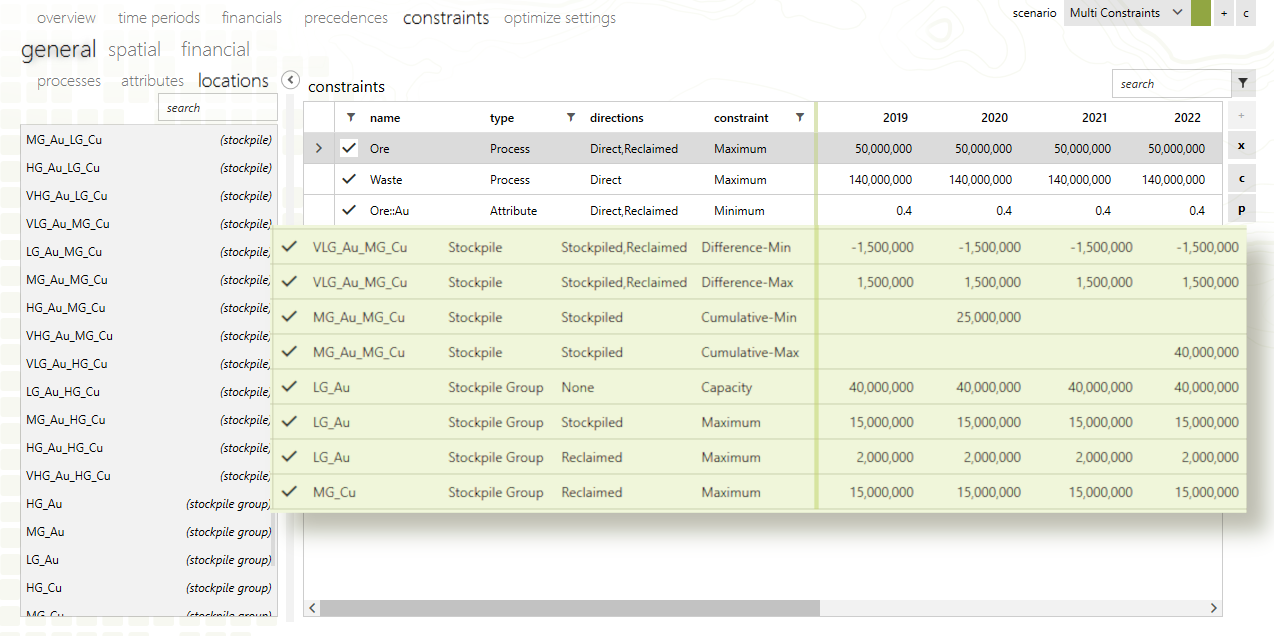Open the overview tab
The height and width of the screenshot is (636, 1274).
pyautogui.click(x=66, y=18)
